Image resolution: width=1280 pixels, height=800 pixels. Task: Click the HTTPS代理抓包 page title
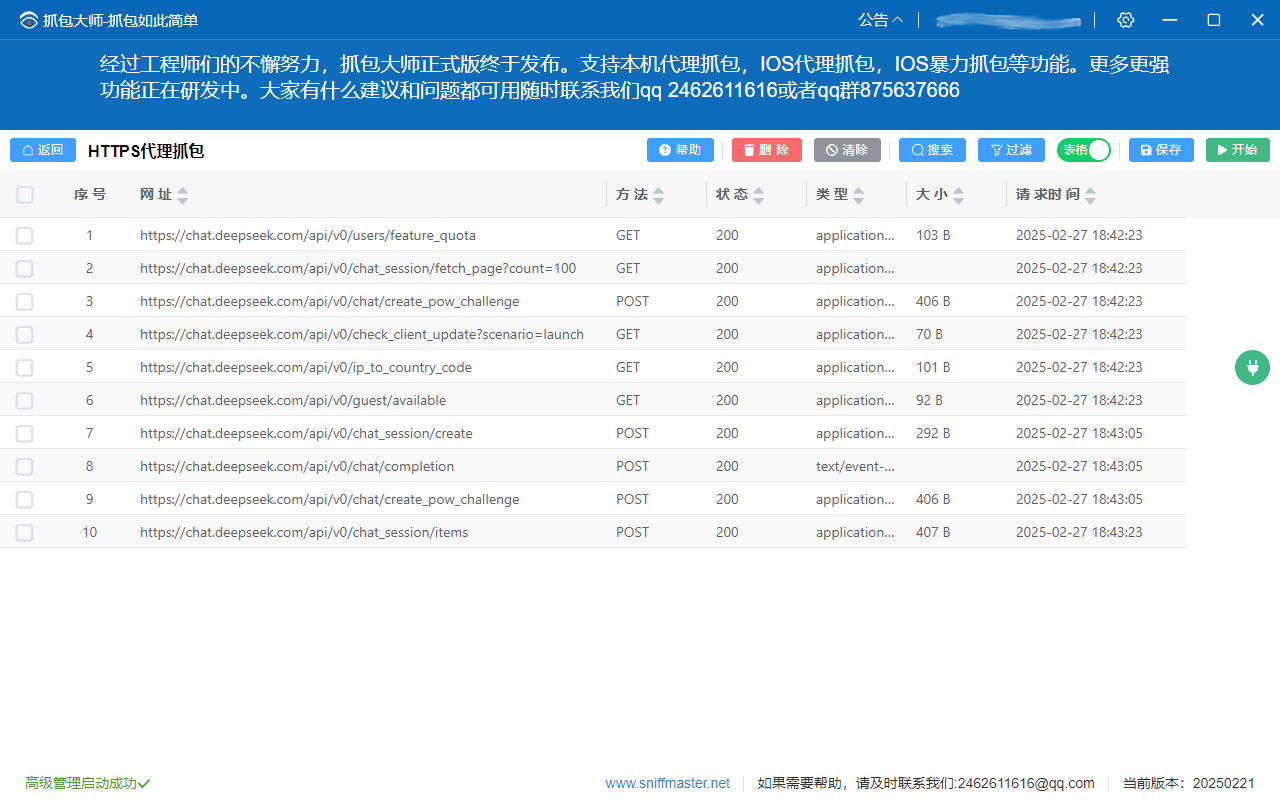146,151
